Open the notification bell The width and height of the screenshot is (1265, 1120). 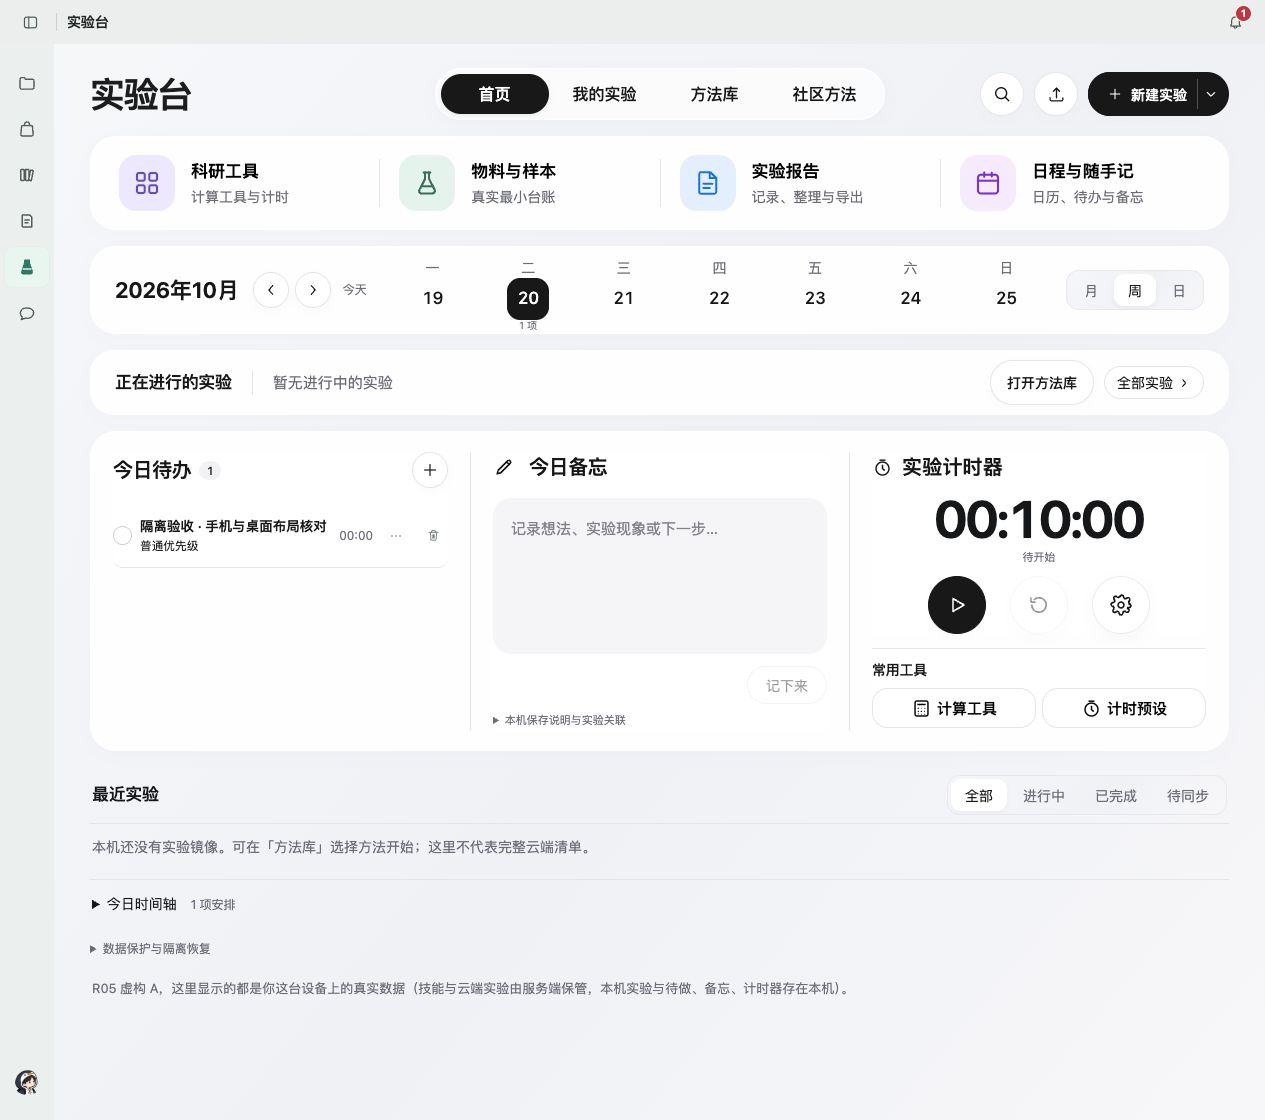[x=1236, y=21]
